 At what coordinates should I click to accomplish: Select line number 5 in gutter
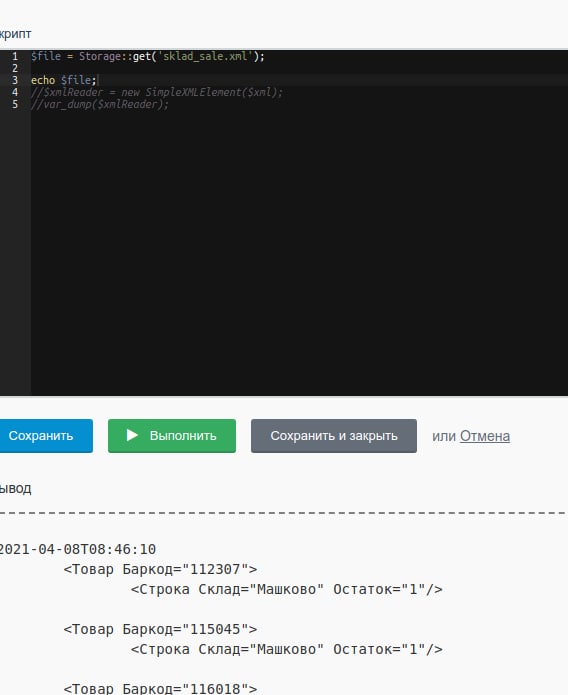[15, 104]
